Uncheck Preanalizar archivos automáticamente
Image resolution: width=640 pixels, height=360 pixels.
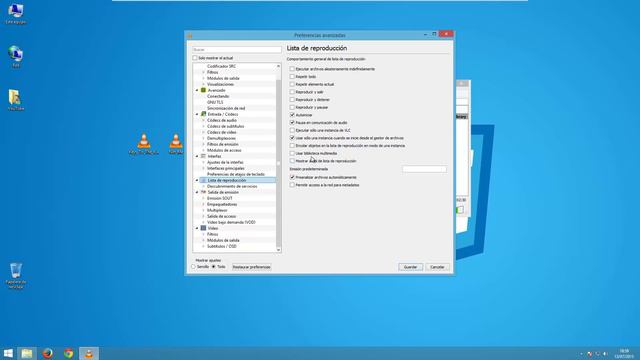(292, 178)
